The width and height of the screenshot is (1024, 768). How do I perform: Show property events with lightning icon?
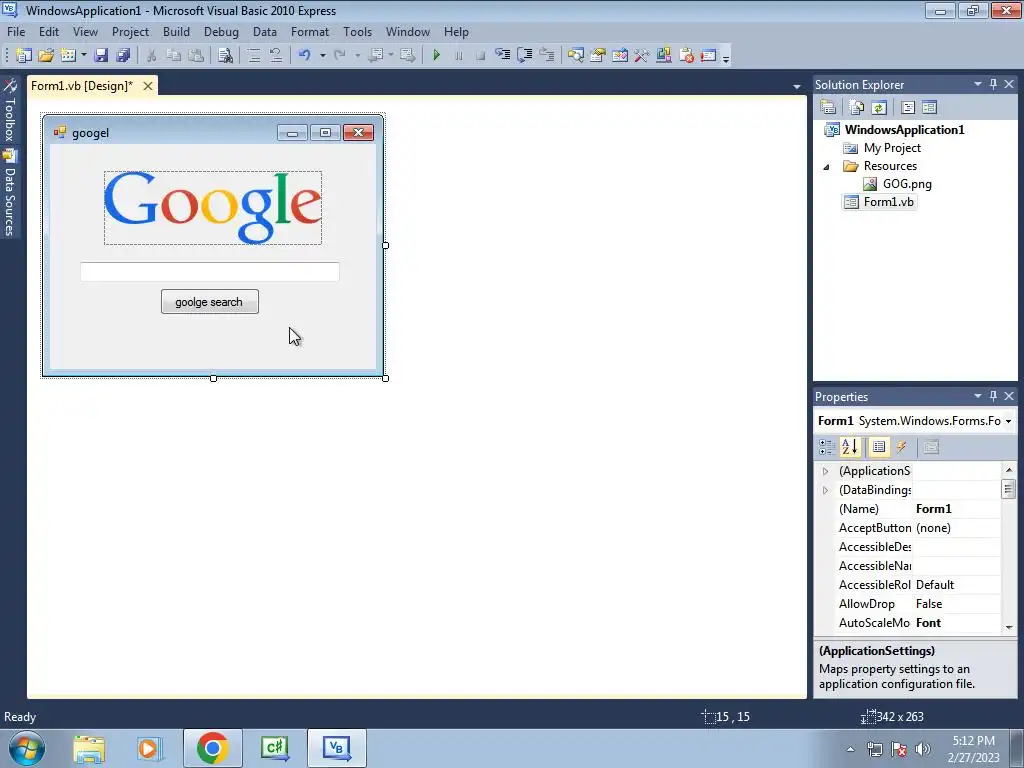[902, 447]
